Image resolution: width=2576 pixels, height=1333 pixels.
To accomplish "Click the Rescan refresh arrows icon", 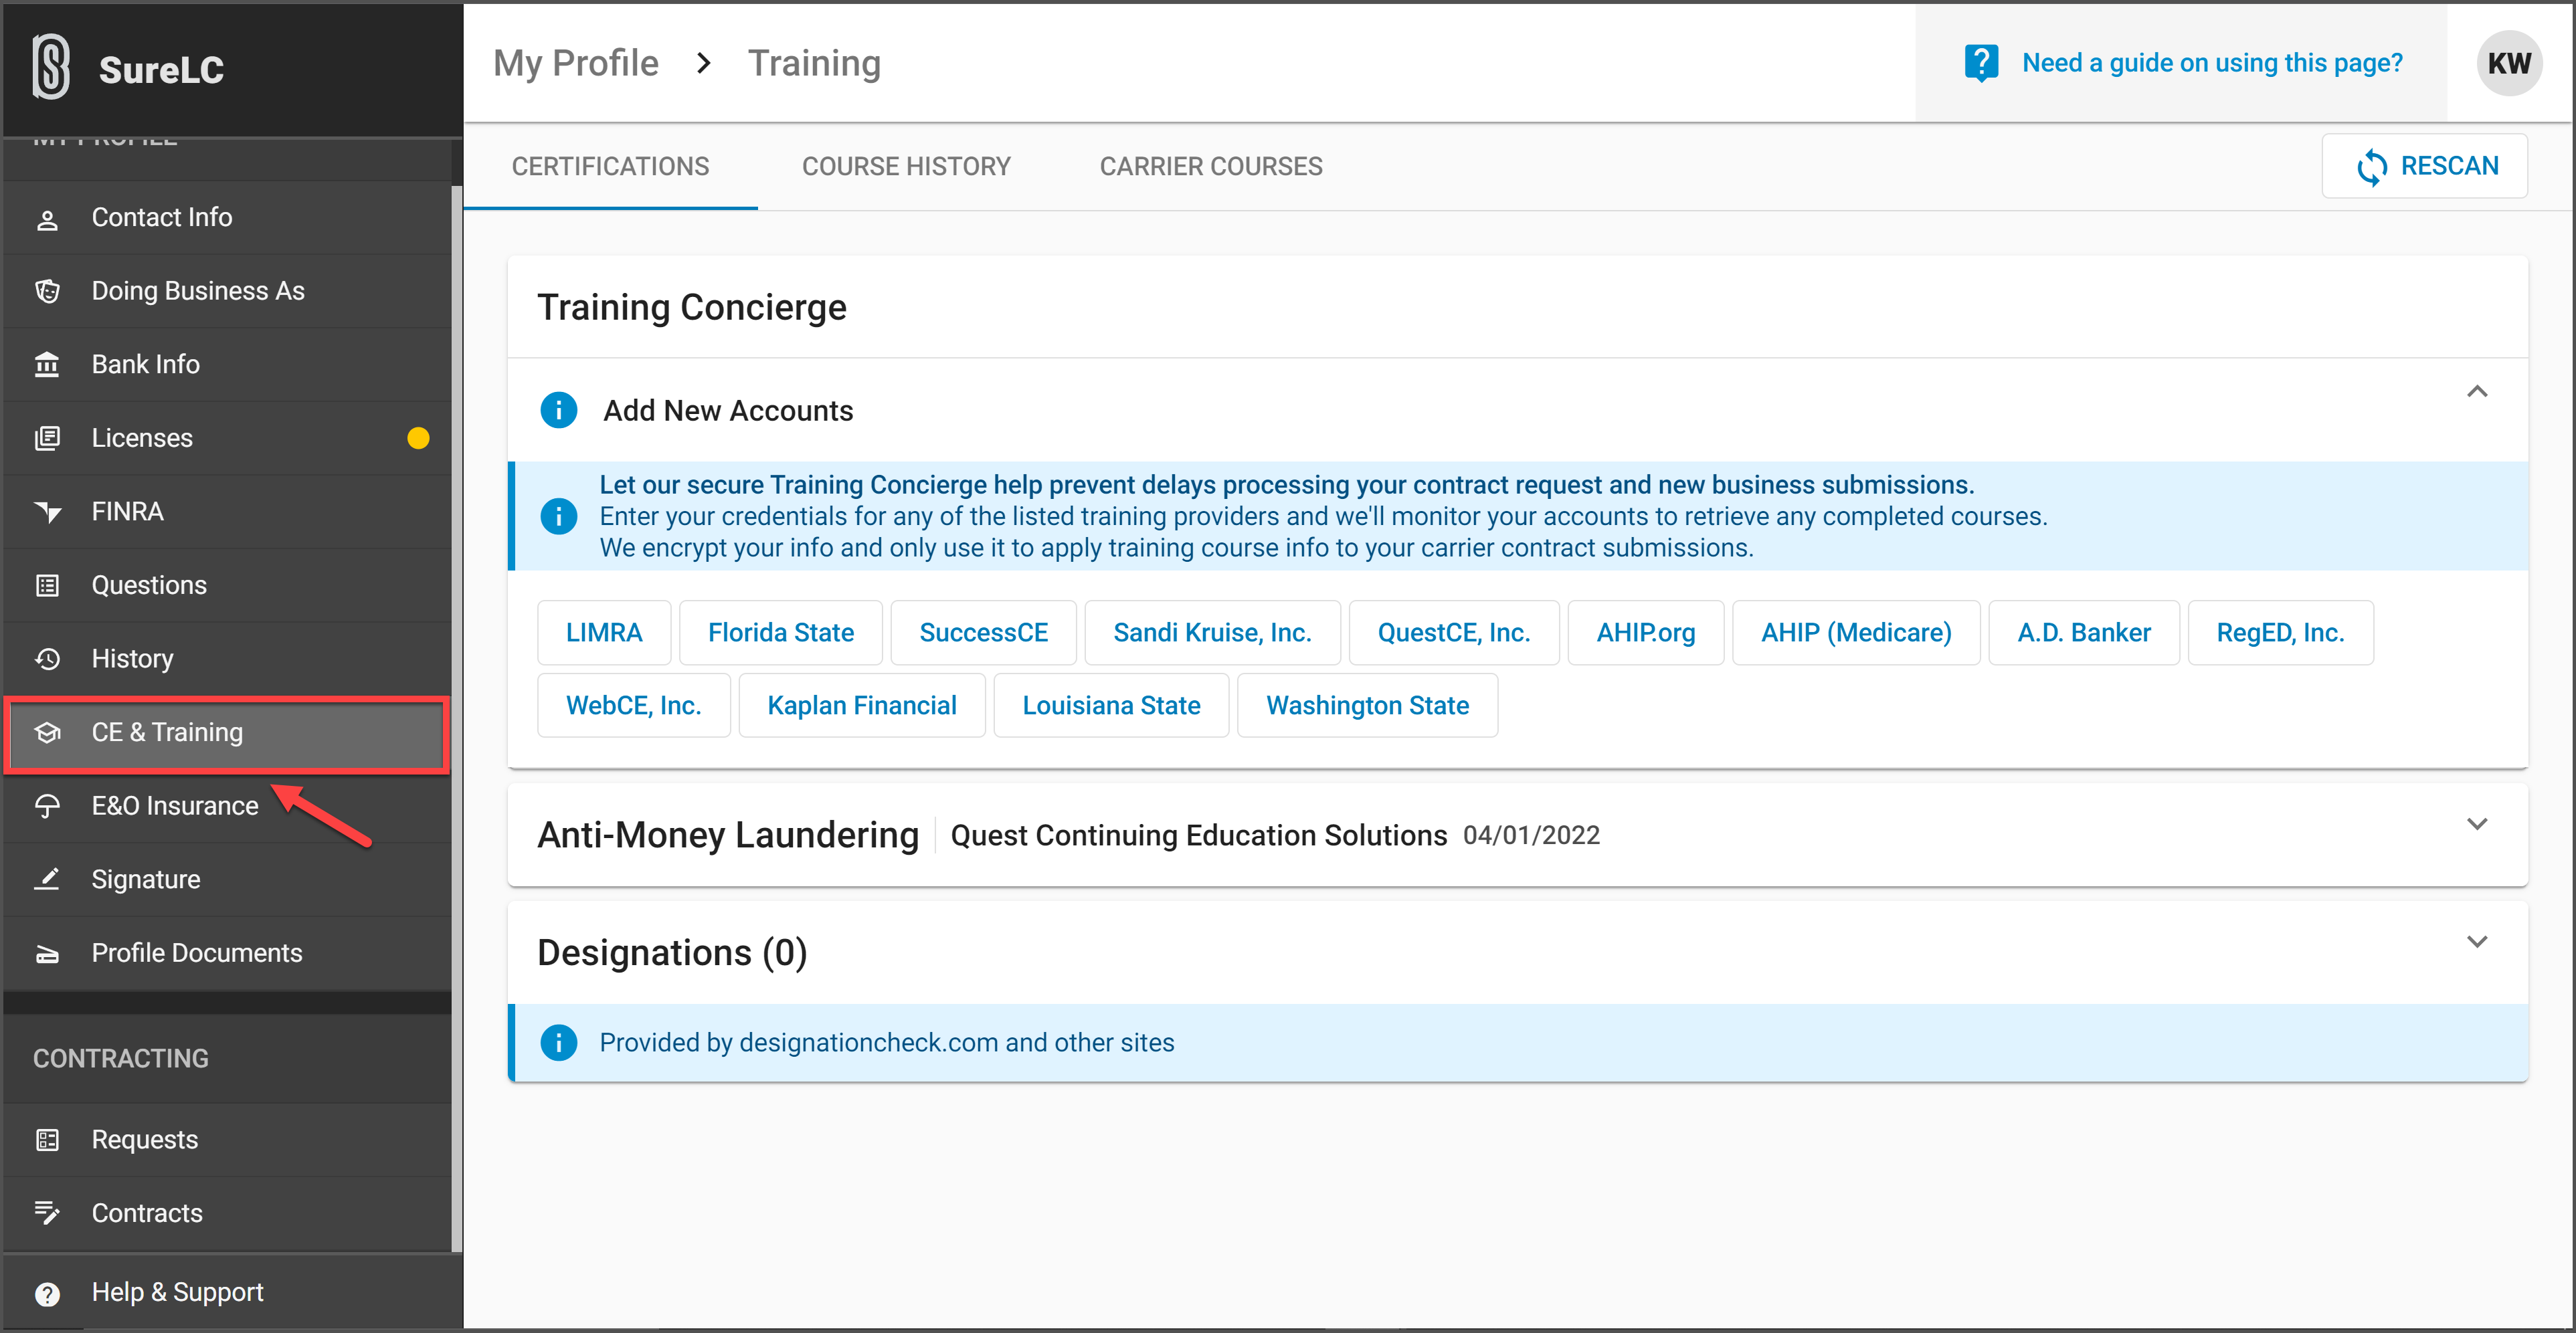I will (x=2371, y=167).
